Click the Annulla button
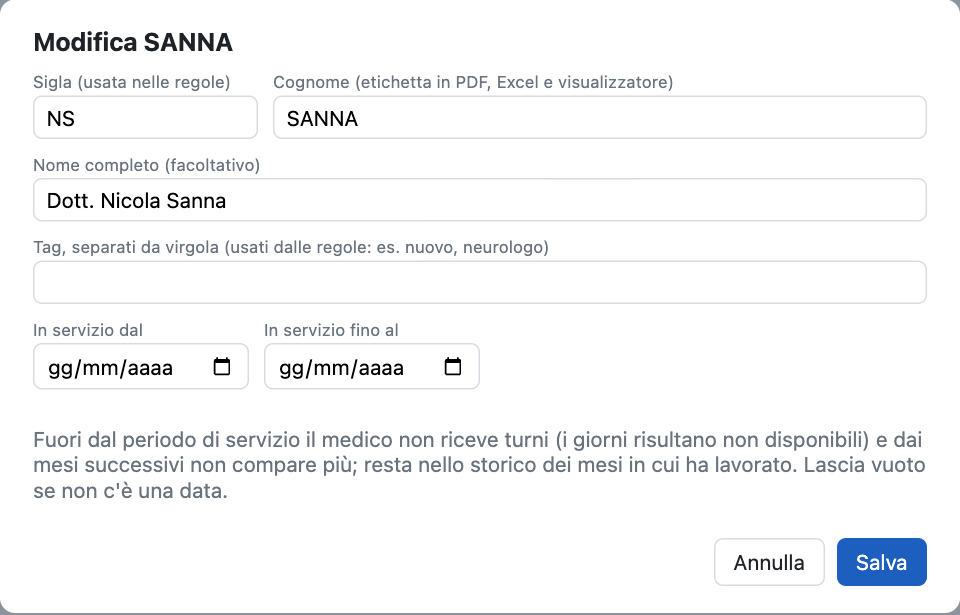960x615 pixels. pos(769,562)
